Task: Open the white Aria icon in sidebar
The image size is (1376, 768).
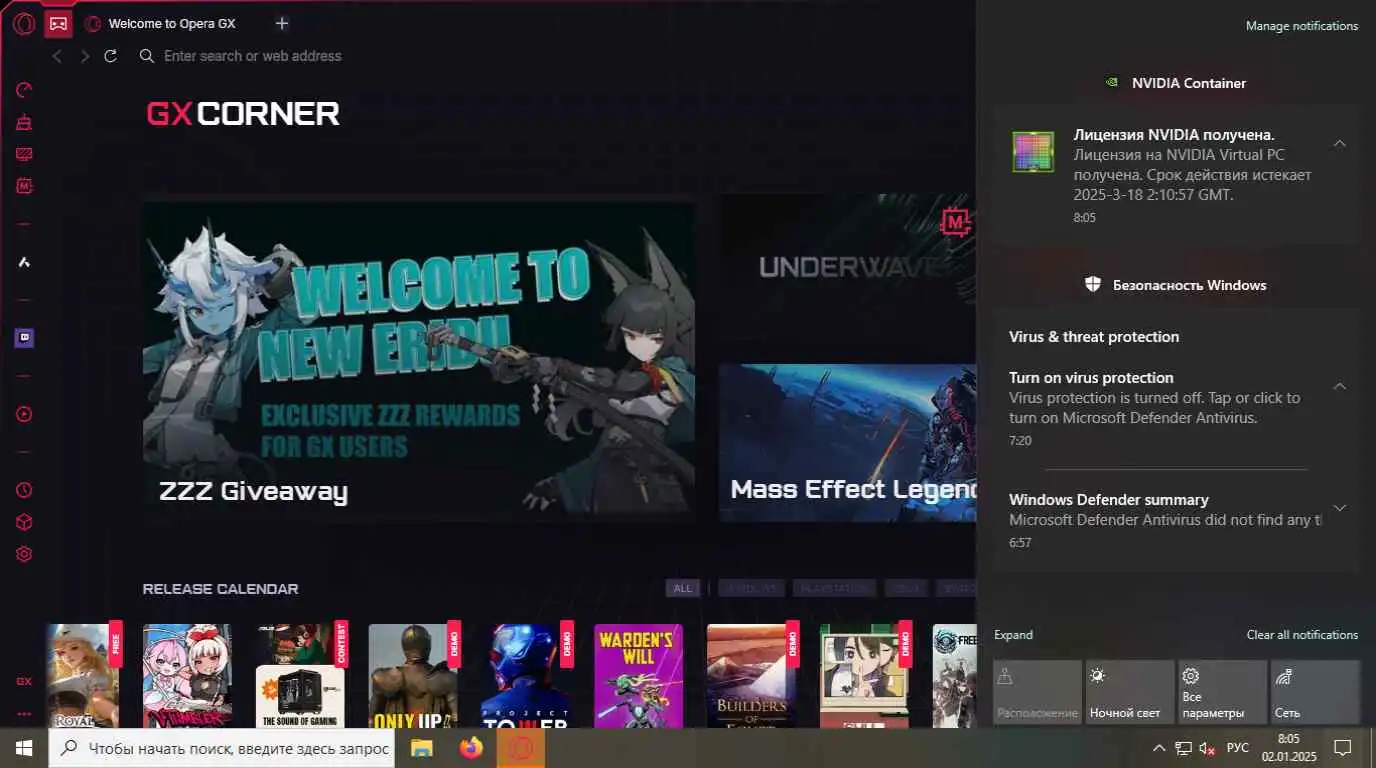Action: point(24,262)
